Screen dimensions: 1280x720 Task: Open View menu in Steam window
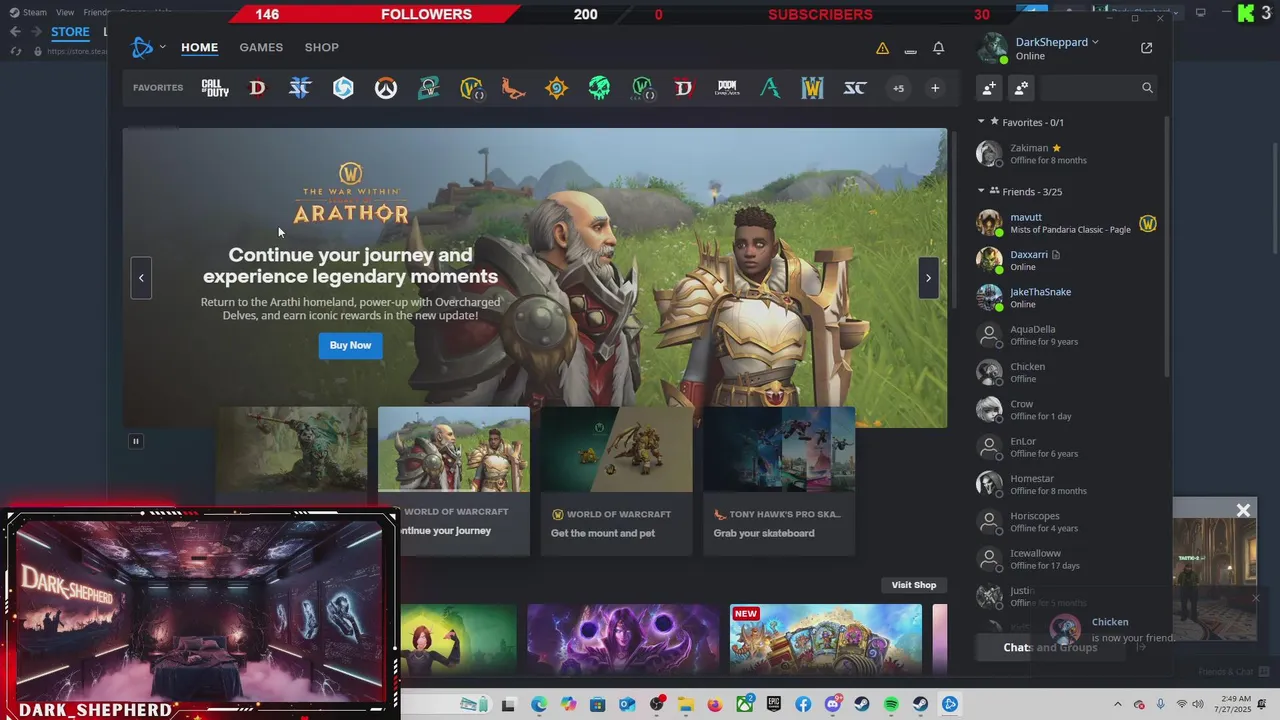pyautogui.click(x=65, y=13)
